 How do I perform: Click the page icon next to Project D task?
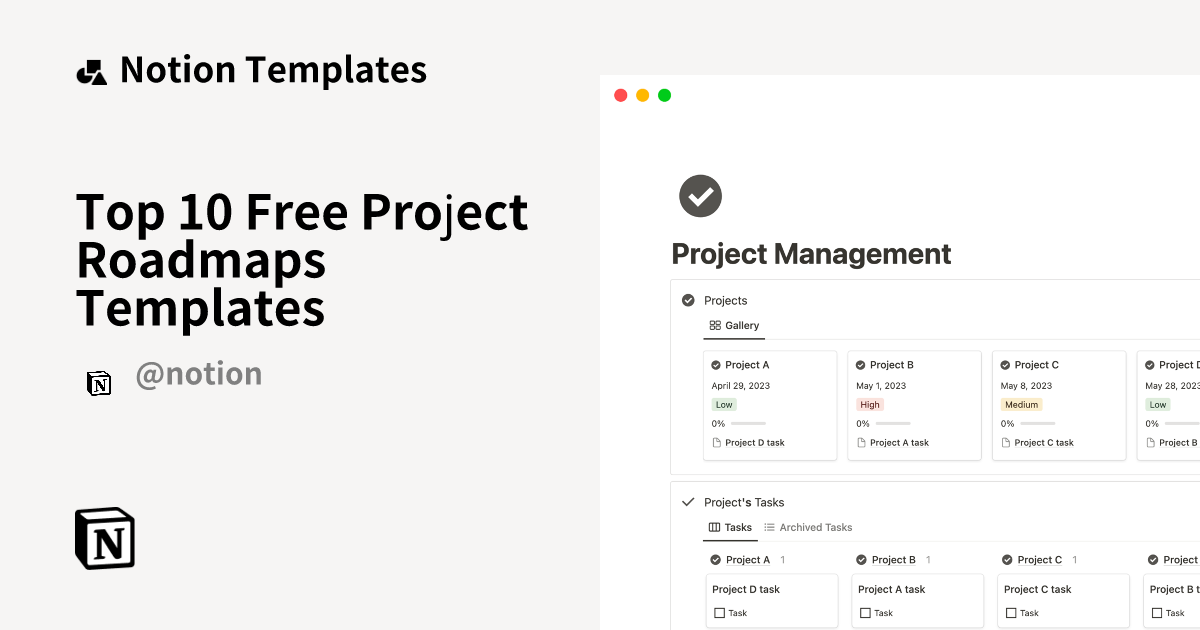[716, 442]
